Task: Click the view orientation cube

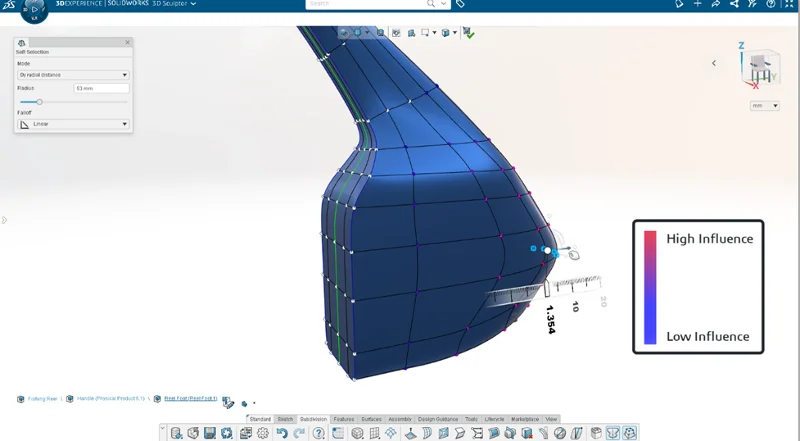Action: tap(757, 68)
